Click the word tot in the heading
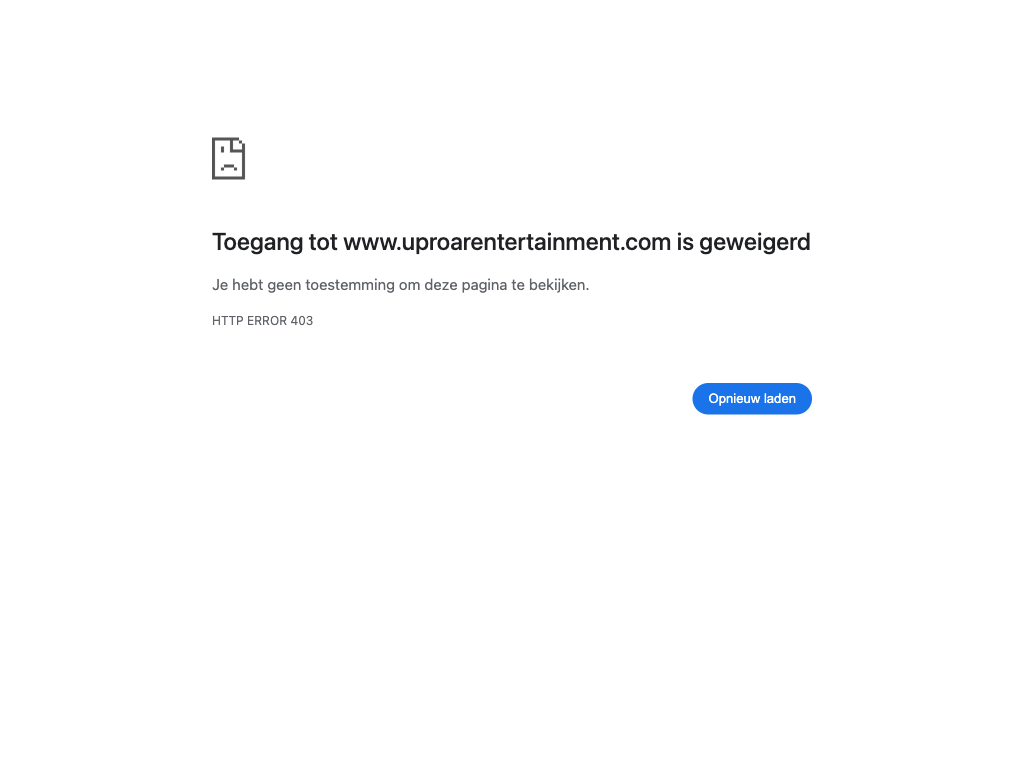 (323, 242)
